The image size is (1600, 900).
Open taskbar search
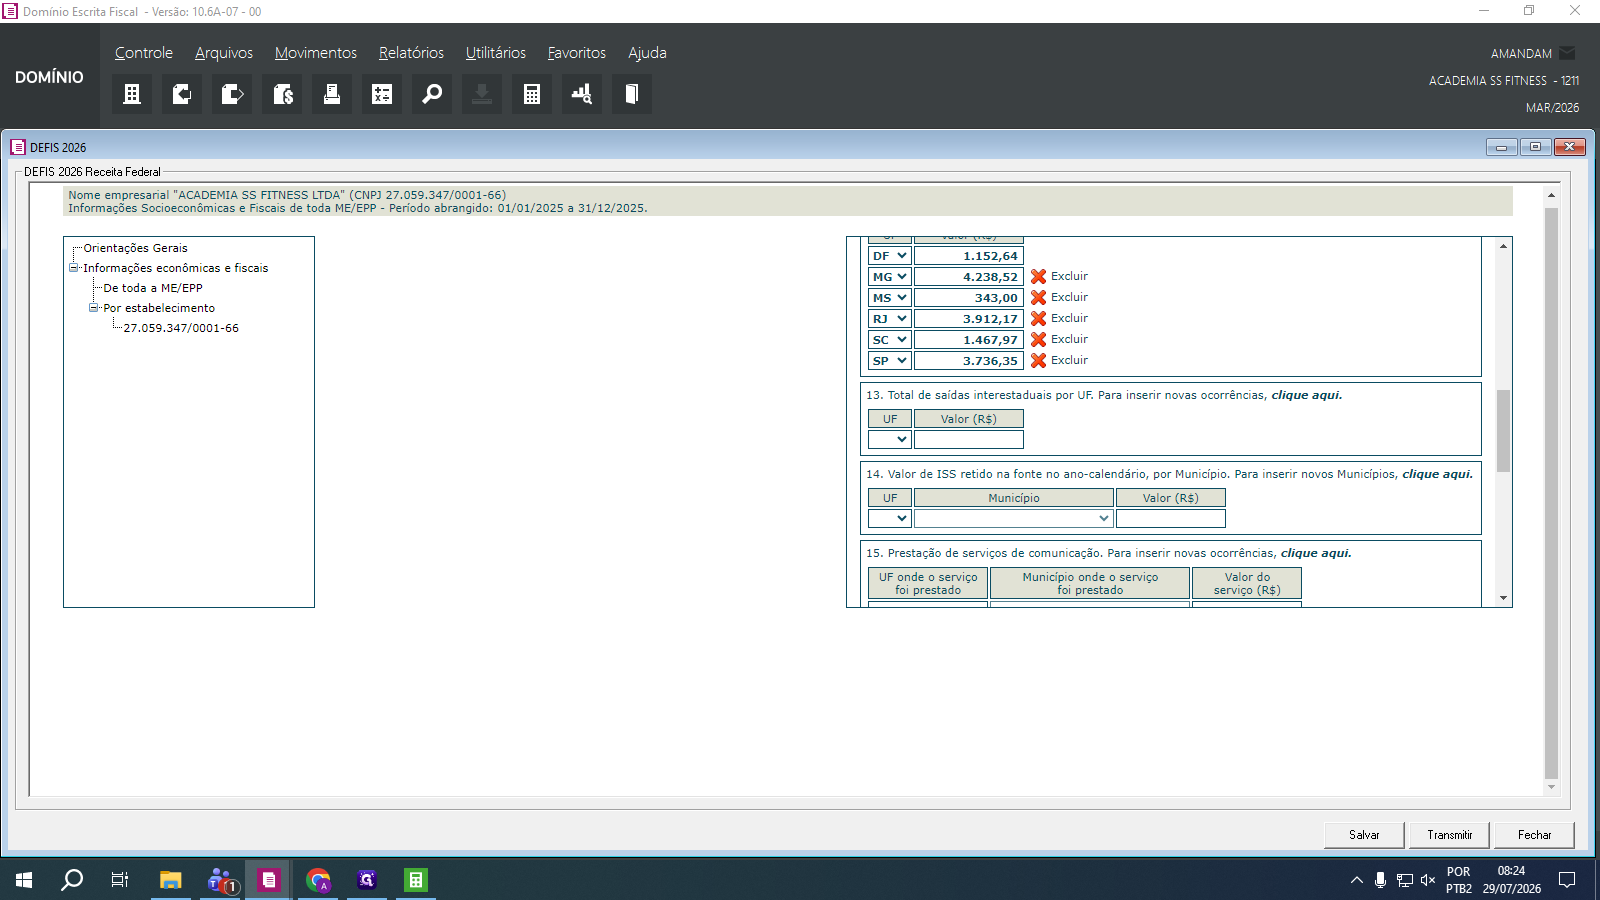coord(72,880)
